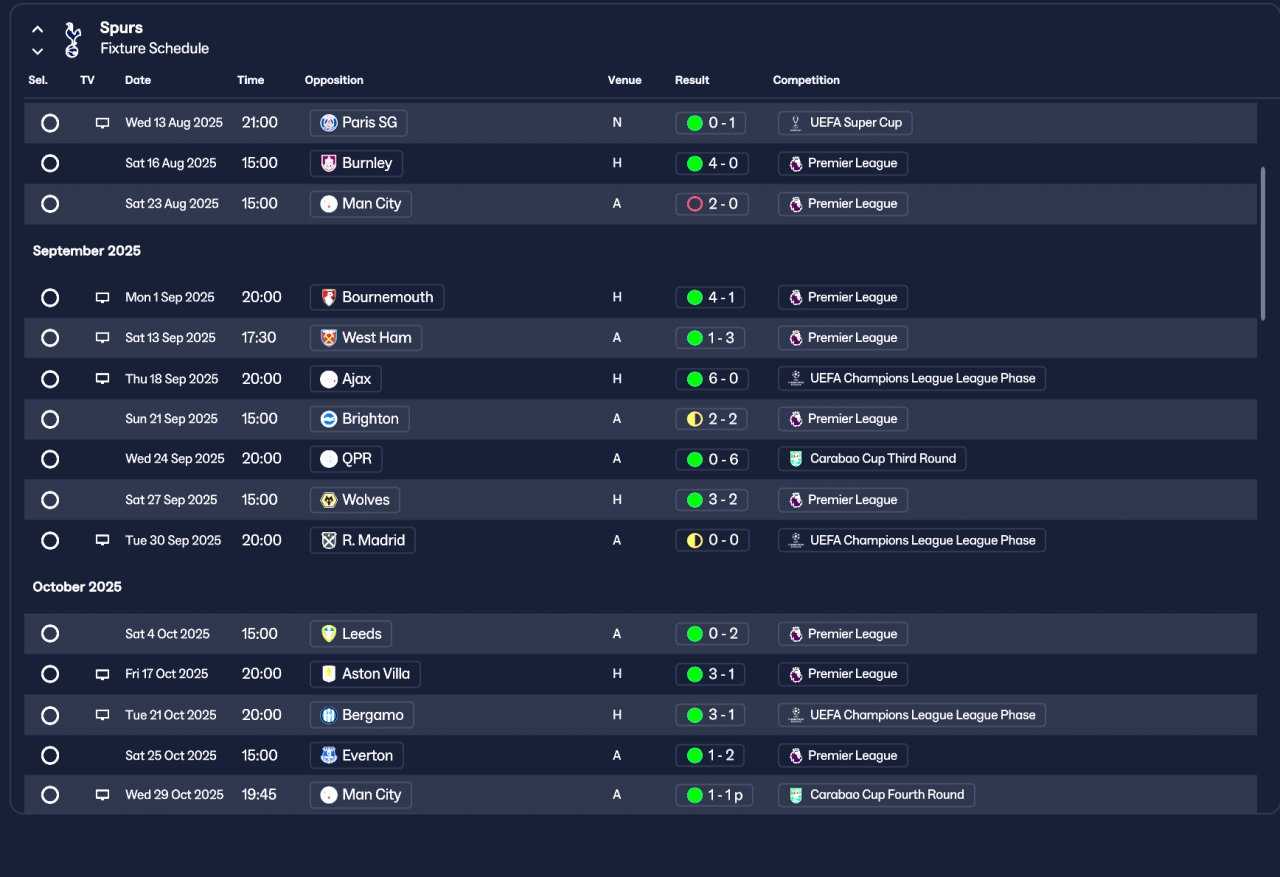
Task: Open the Burnley opposition button
Action: (356, 163)
